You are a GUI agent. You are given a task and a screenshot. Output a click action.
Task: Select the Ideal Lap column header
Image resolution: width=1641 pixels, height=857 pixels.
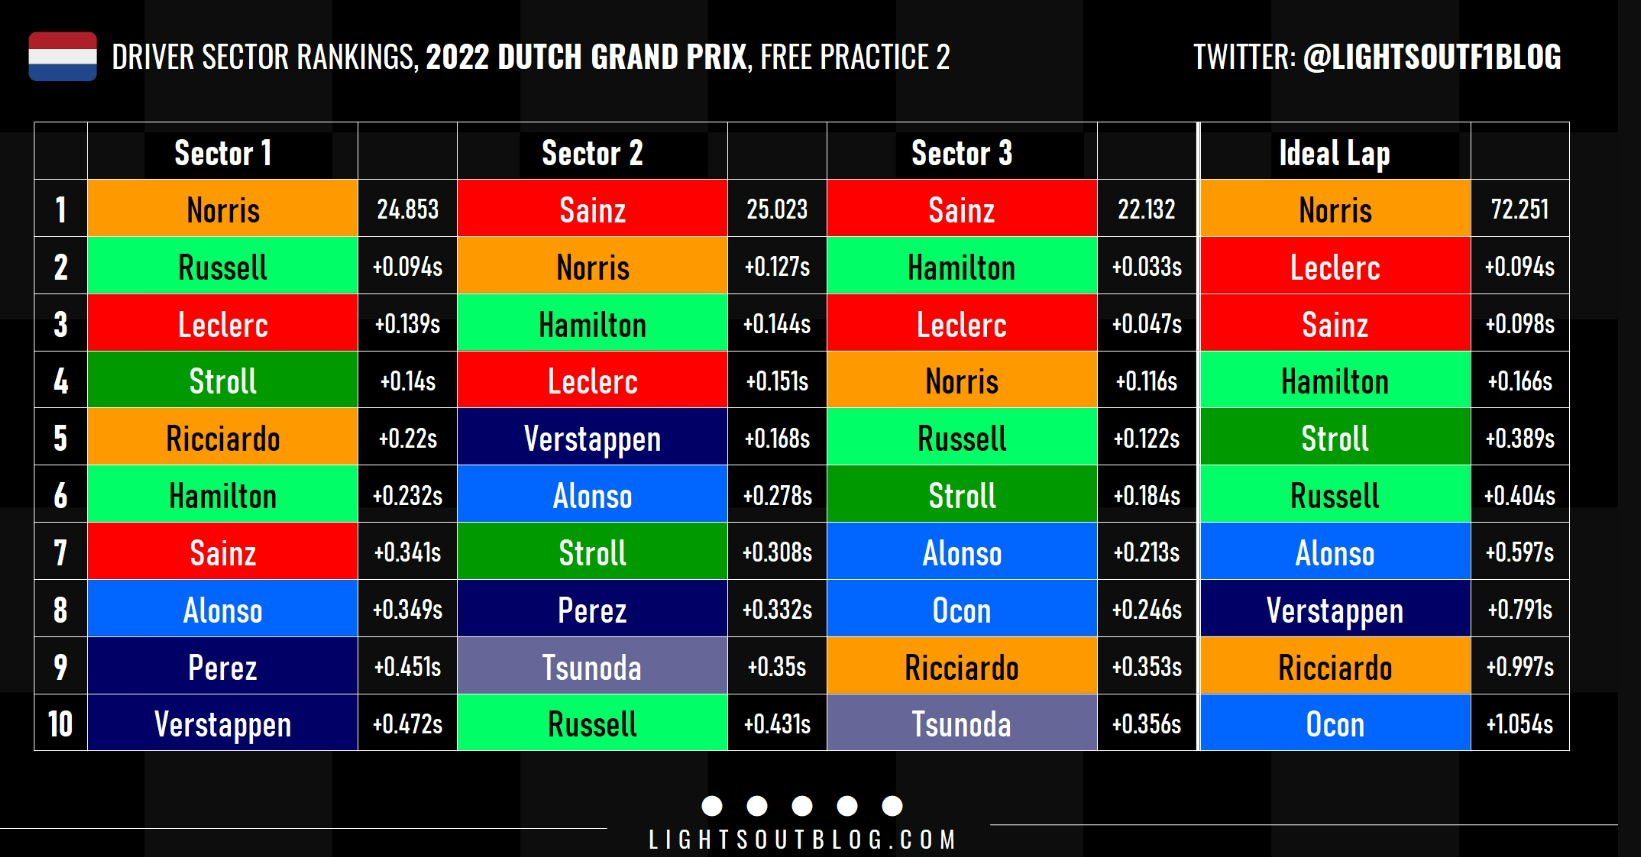[1335, 152]
